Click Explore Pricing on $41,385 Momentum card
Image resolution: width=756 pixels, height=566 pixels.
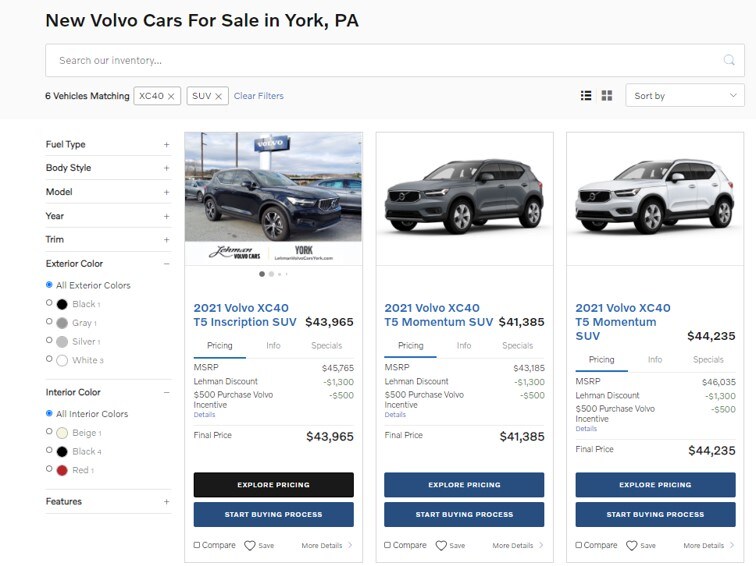[x=464, y=485]
